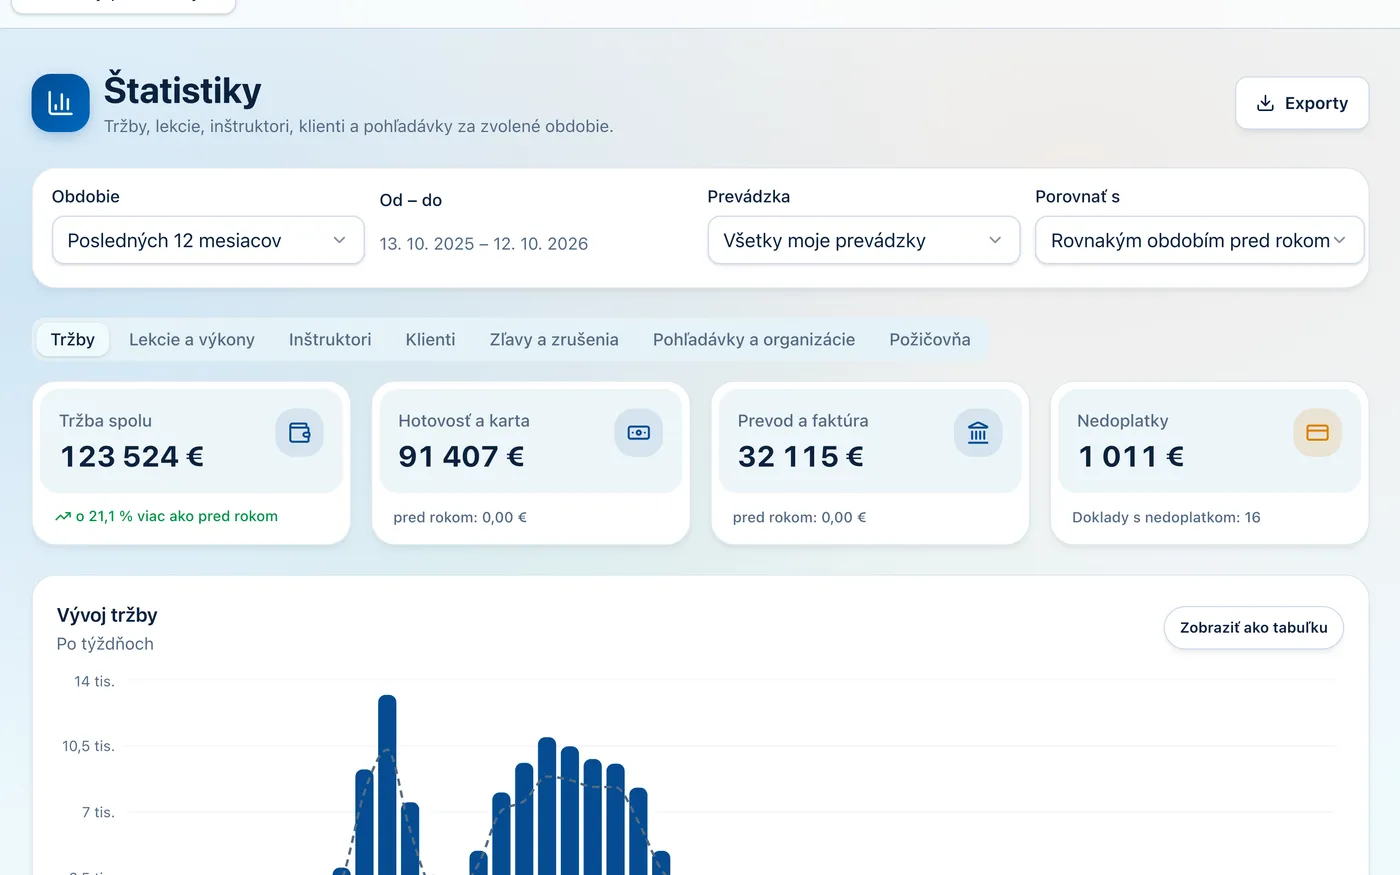Click the trend arrow icon before 21,1 %
The height and width of the screenshot is (875, 1400).
pos(63,517)
